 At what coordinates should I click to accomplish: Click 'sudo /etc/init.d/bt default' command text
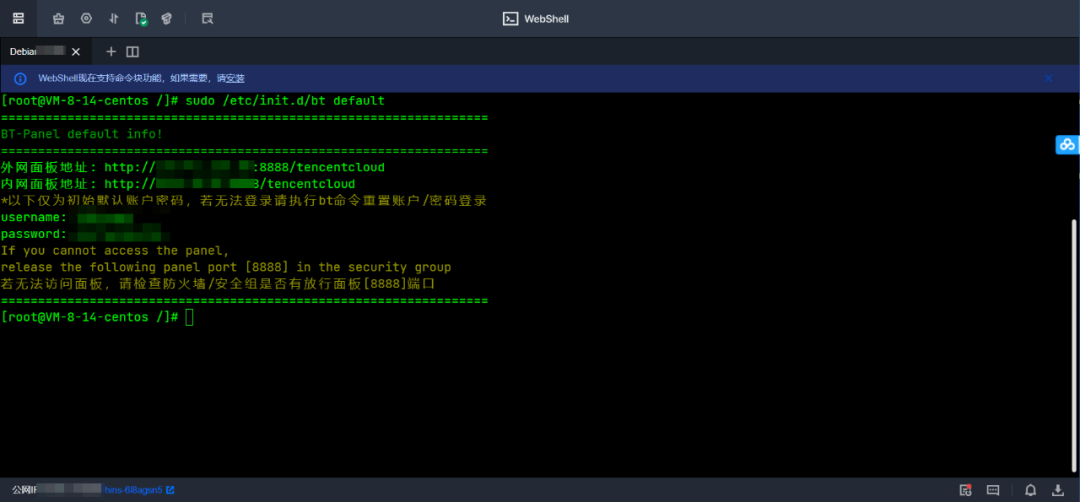pyautogui.click(x=285, y=101)
